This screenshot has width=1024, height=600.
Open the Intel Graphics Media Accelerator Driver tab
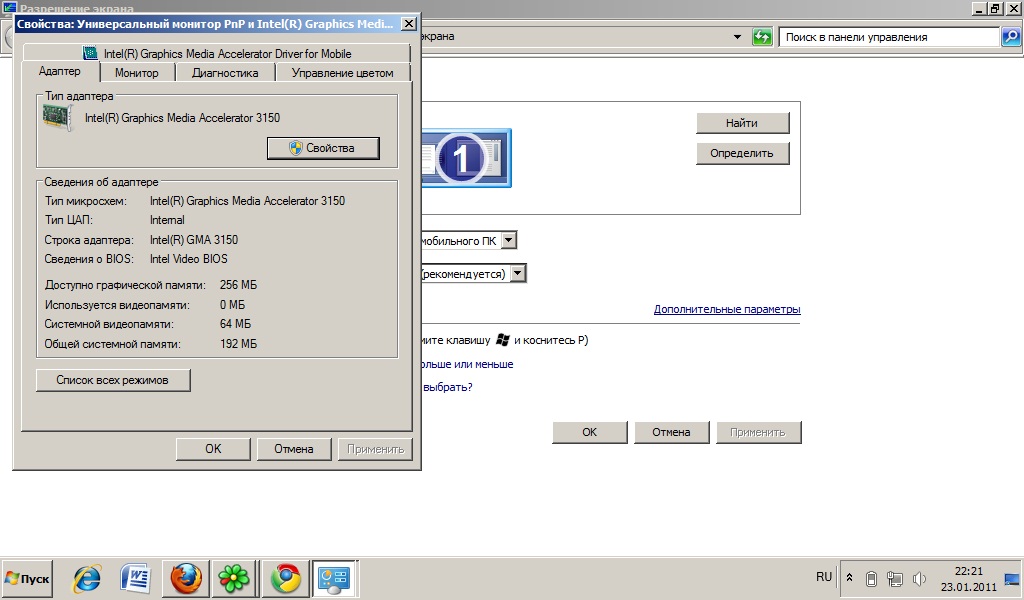(x=217, y=54)
